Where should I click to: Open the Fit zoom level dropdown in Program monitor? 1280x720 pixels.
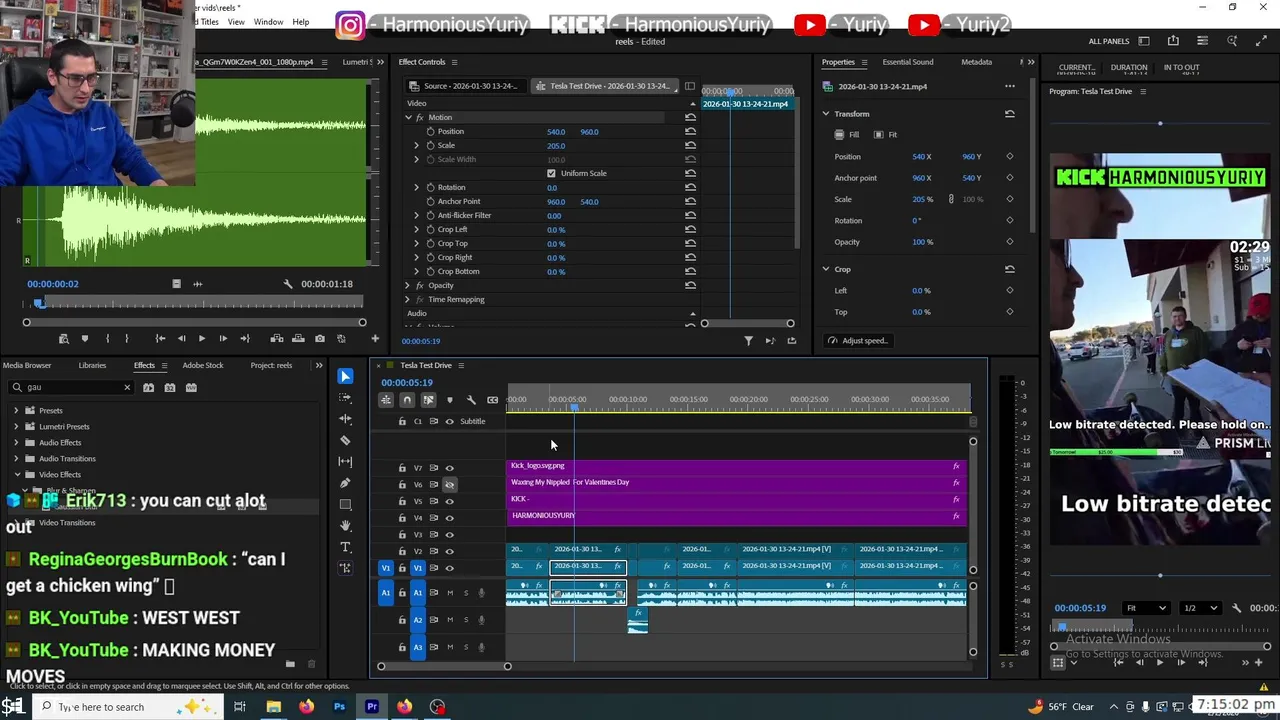pyautogui.click(x=1146, y=608)
